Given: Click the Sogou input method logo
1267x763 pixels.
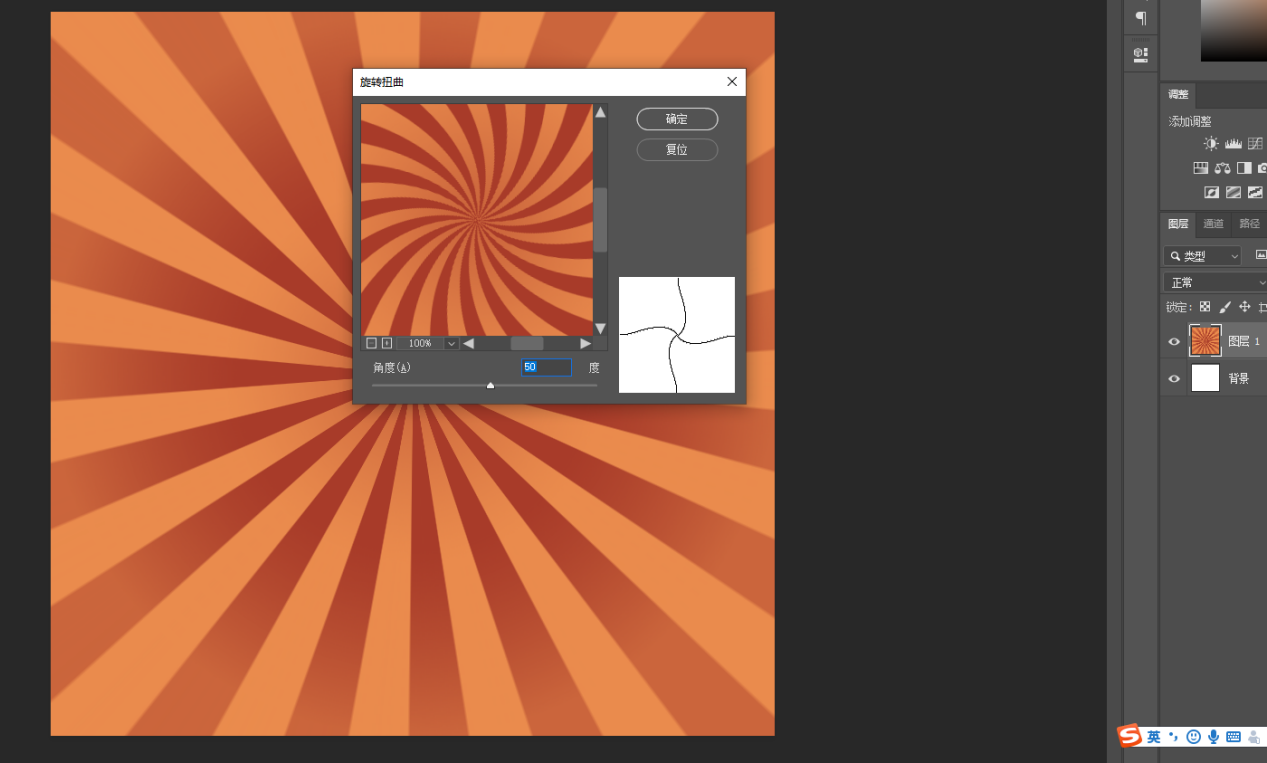Looking at the screenshot, I should coord(1130,736).
